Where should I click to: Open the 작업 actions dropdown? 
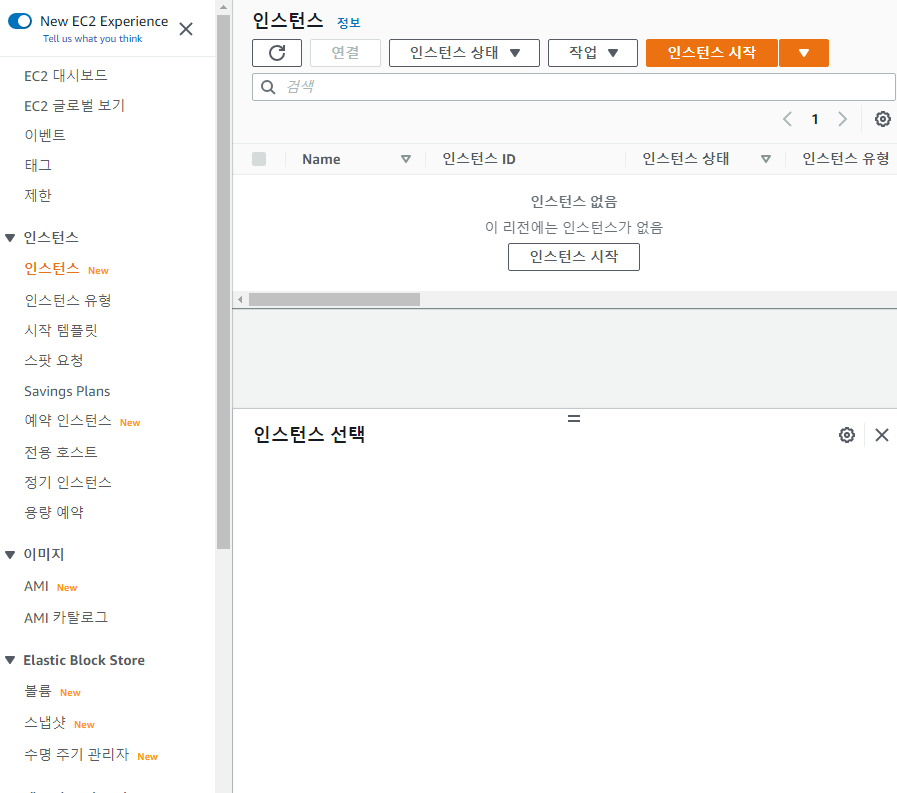(x=593, y=53)
